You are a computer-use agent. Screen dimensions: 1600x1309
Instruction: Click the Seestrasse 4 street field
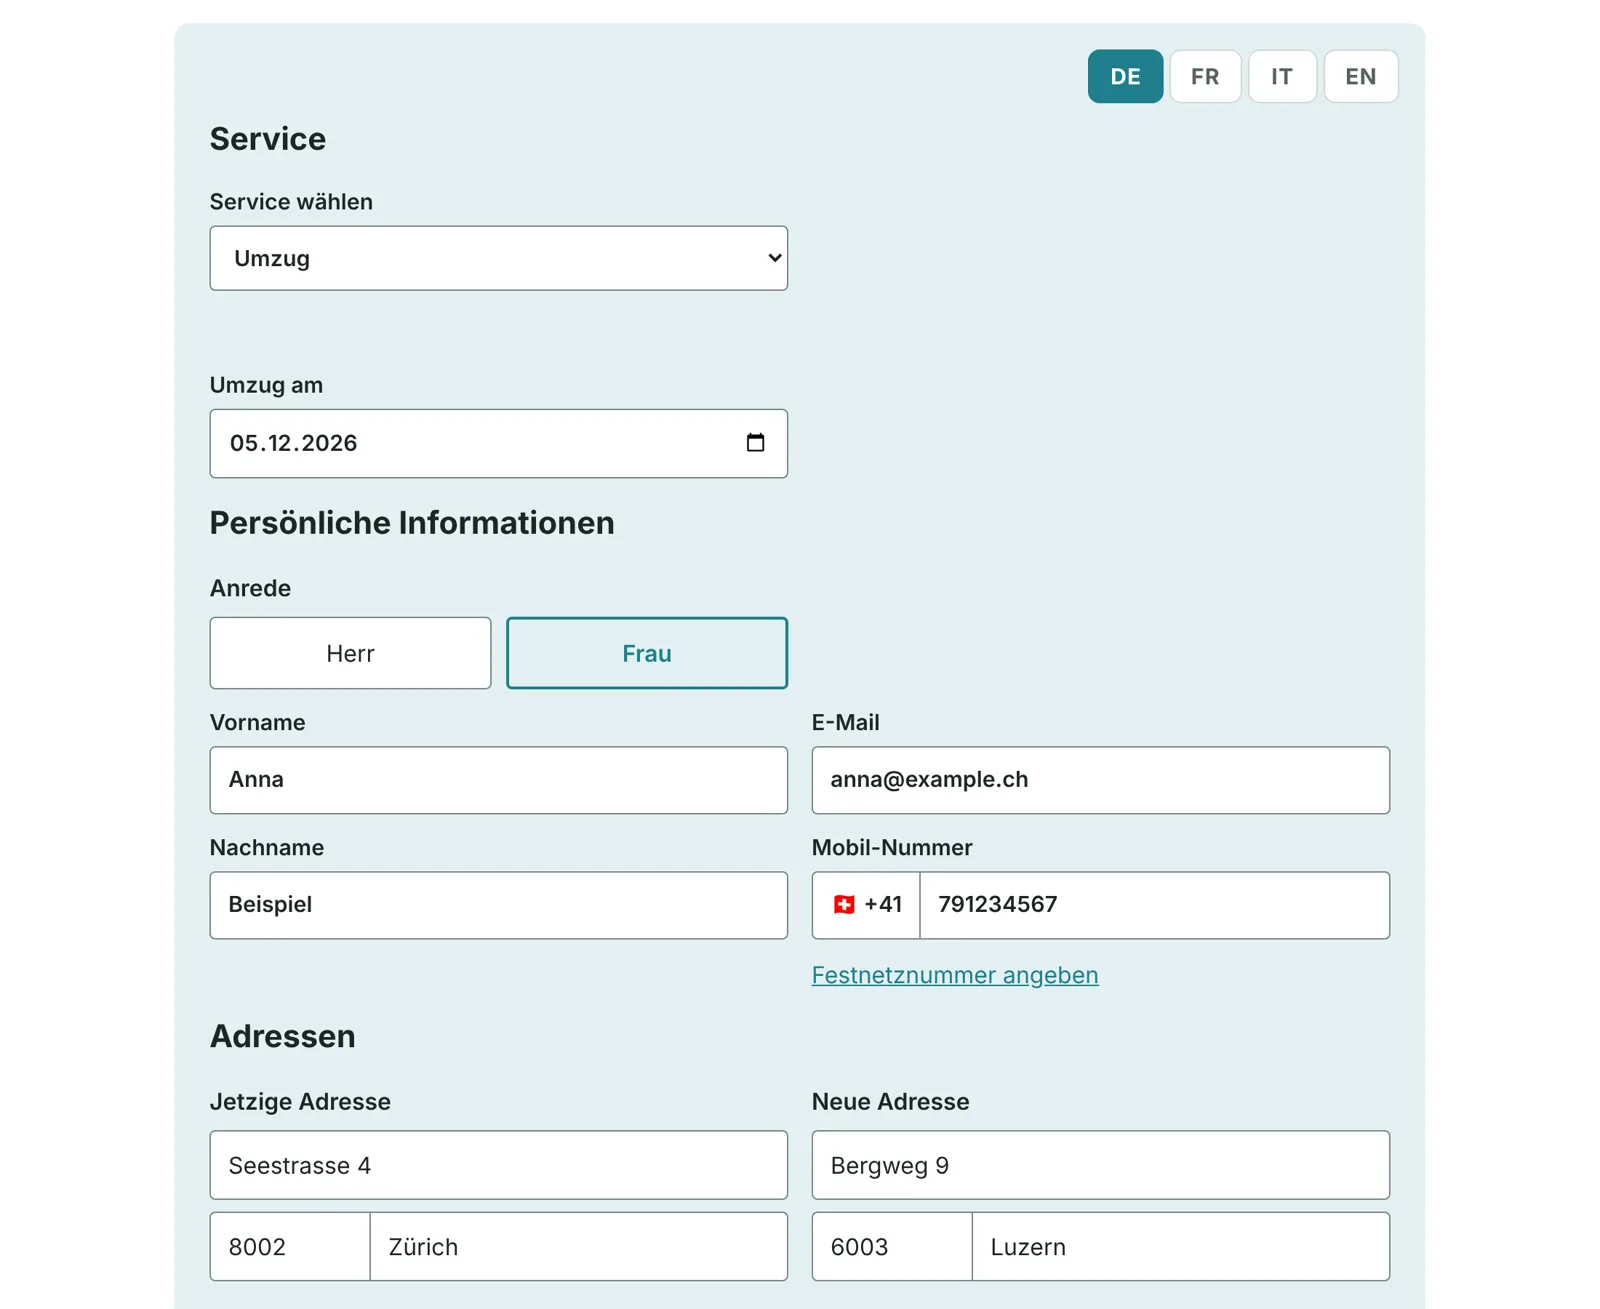[x=498, y=1165]
